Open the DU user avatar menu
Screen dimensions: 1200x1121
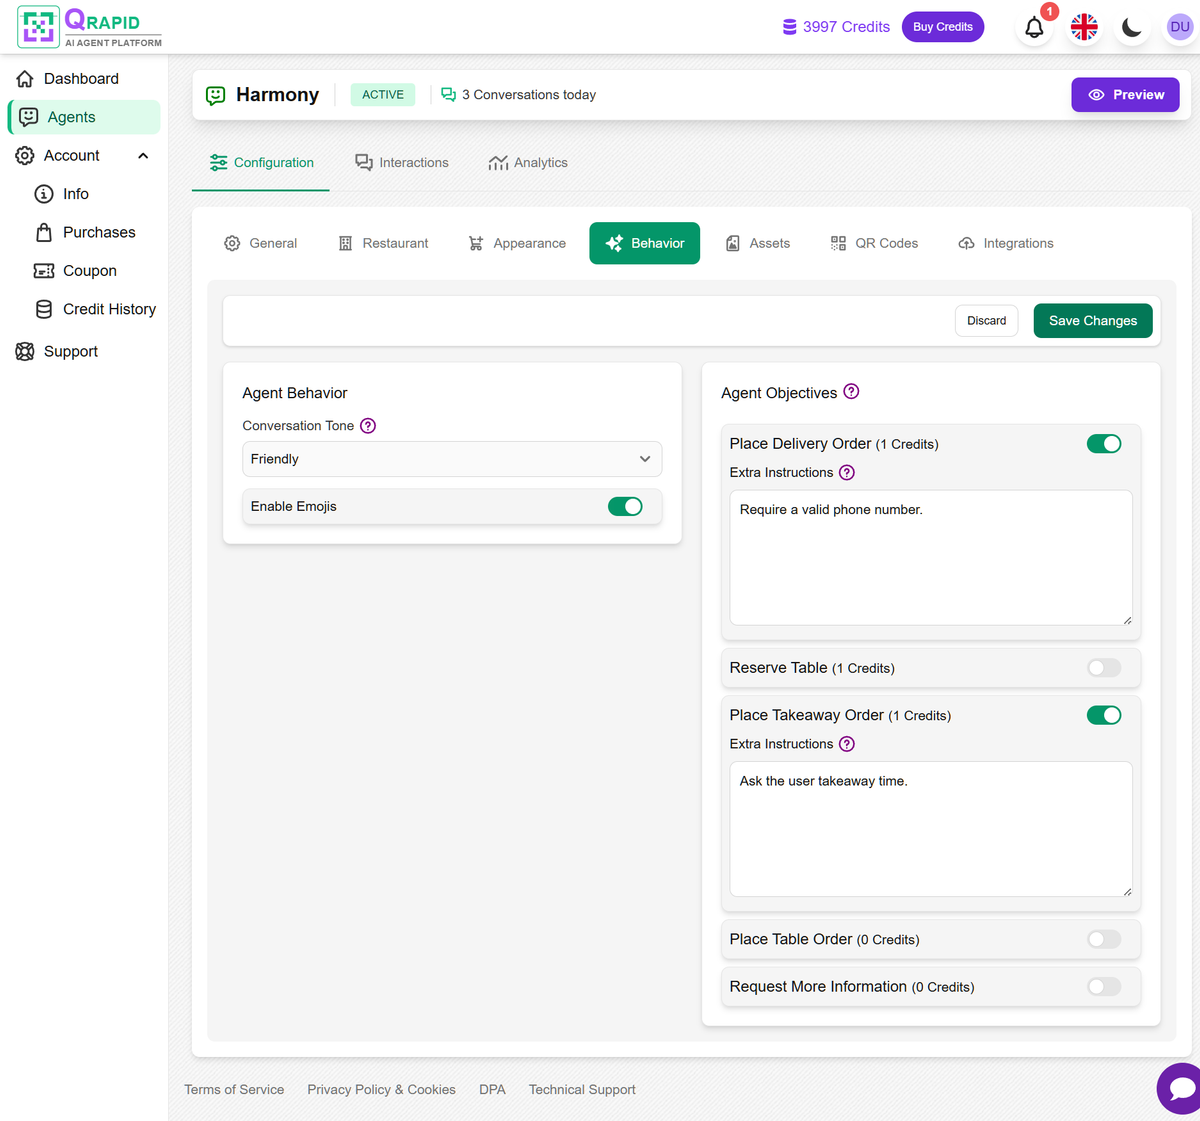(1180, 27)
